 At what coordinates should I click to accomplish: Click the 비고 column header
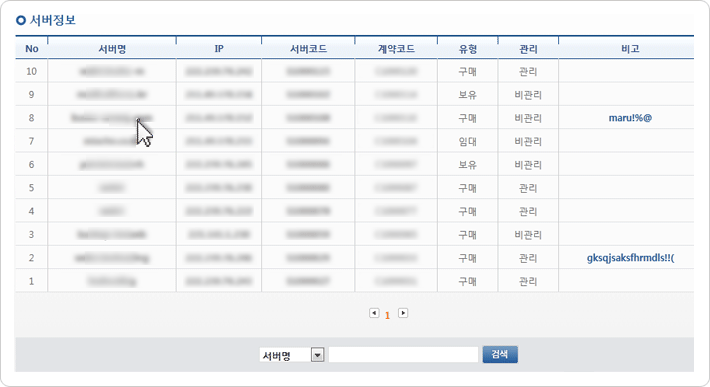(630, 48)
